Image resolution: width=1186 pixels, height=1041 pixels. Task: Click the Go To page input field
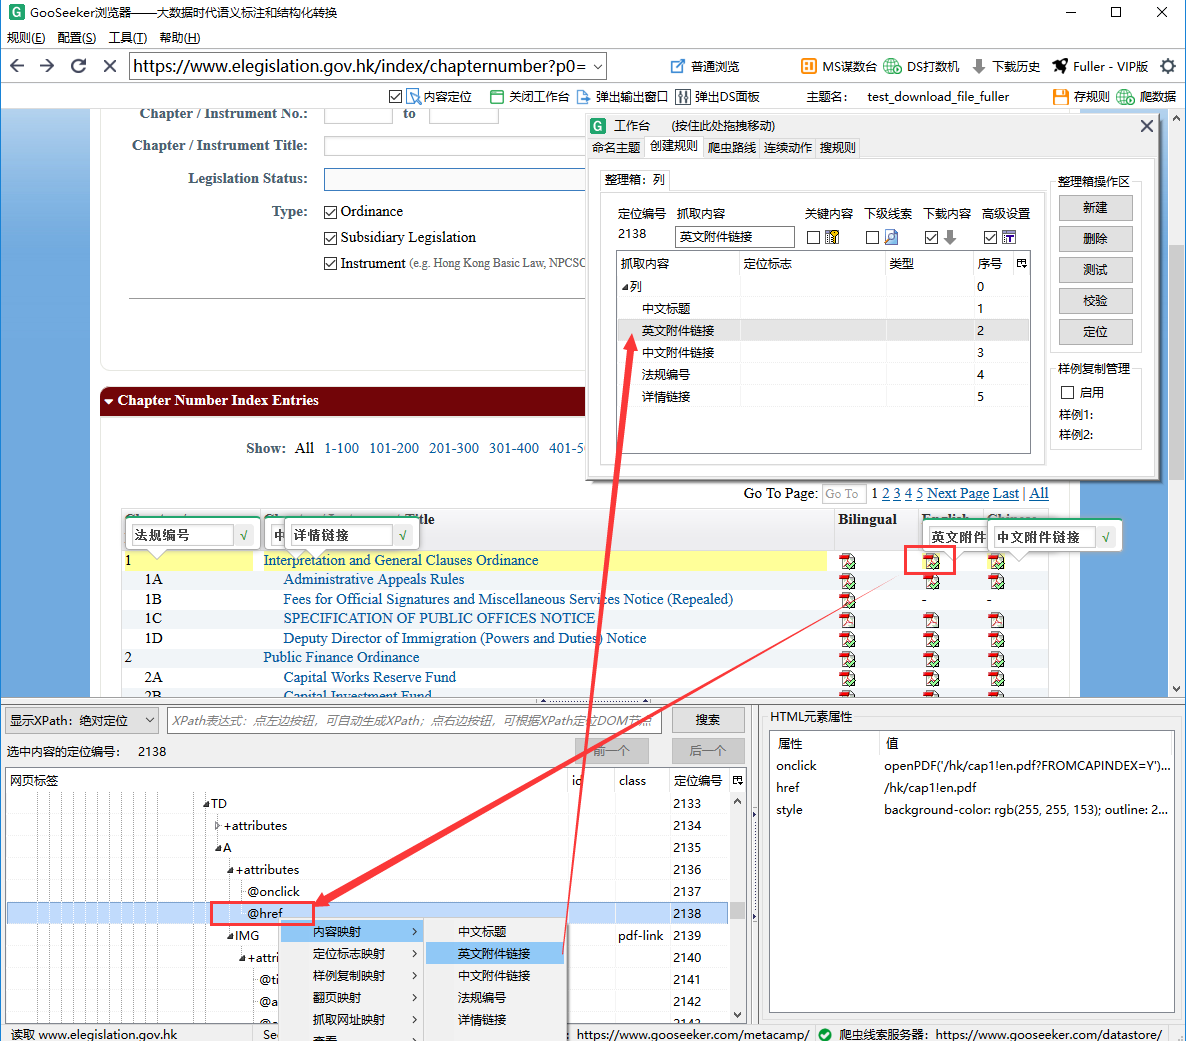point(843,493)
